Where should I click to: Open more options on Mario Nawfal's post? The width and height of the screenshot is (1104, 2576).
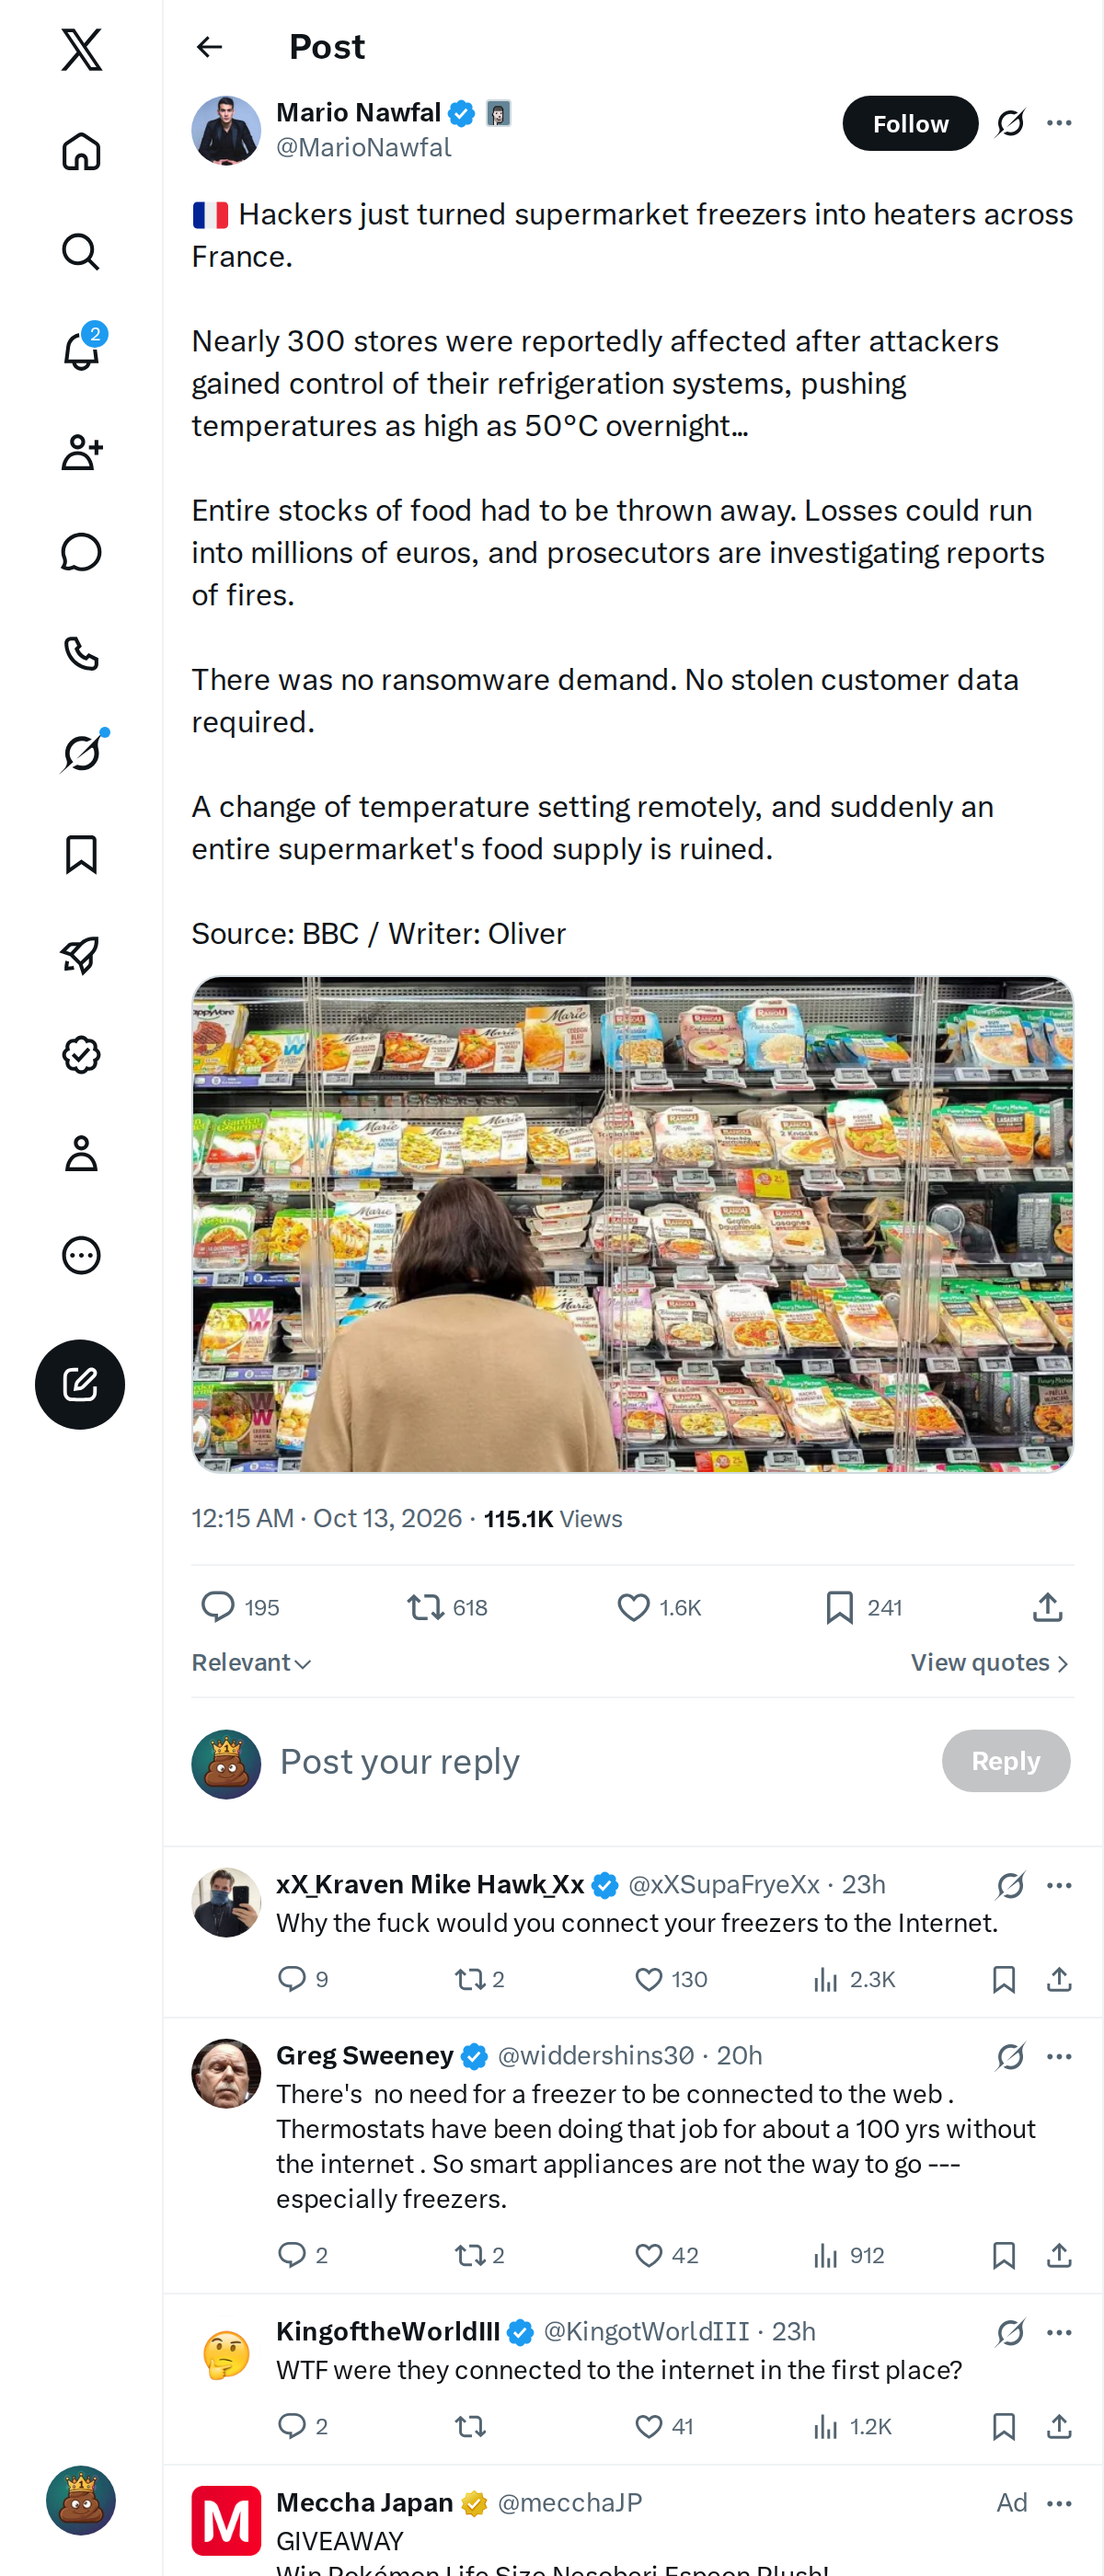coord(1059,123)
